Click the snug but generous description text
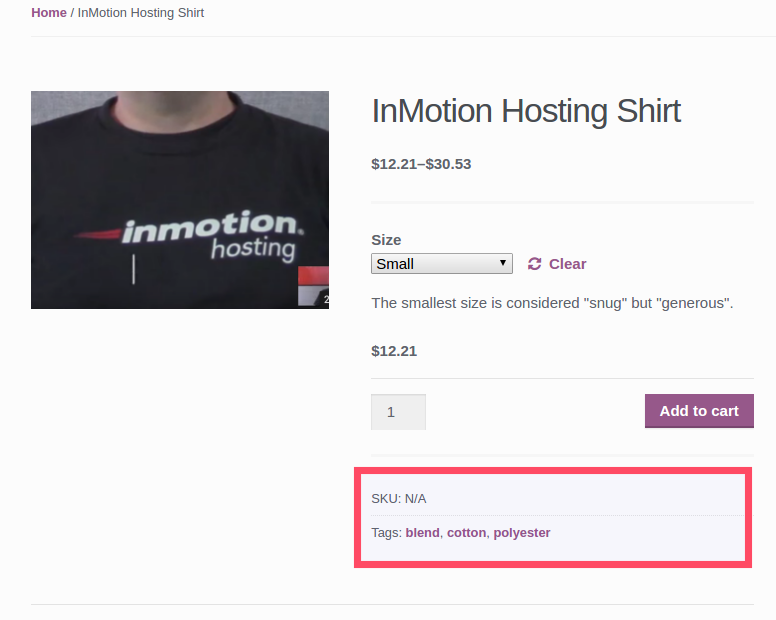 pyautogui.click(x=552, y=303)
